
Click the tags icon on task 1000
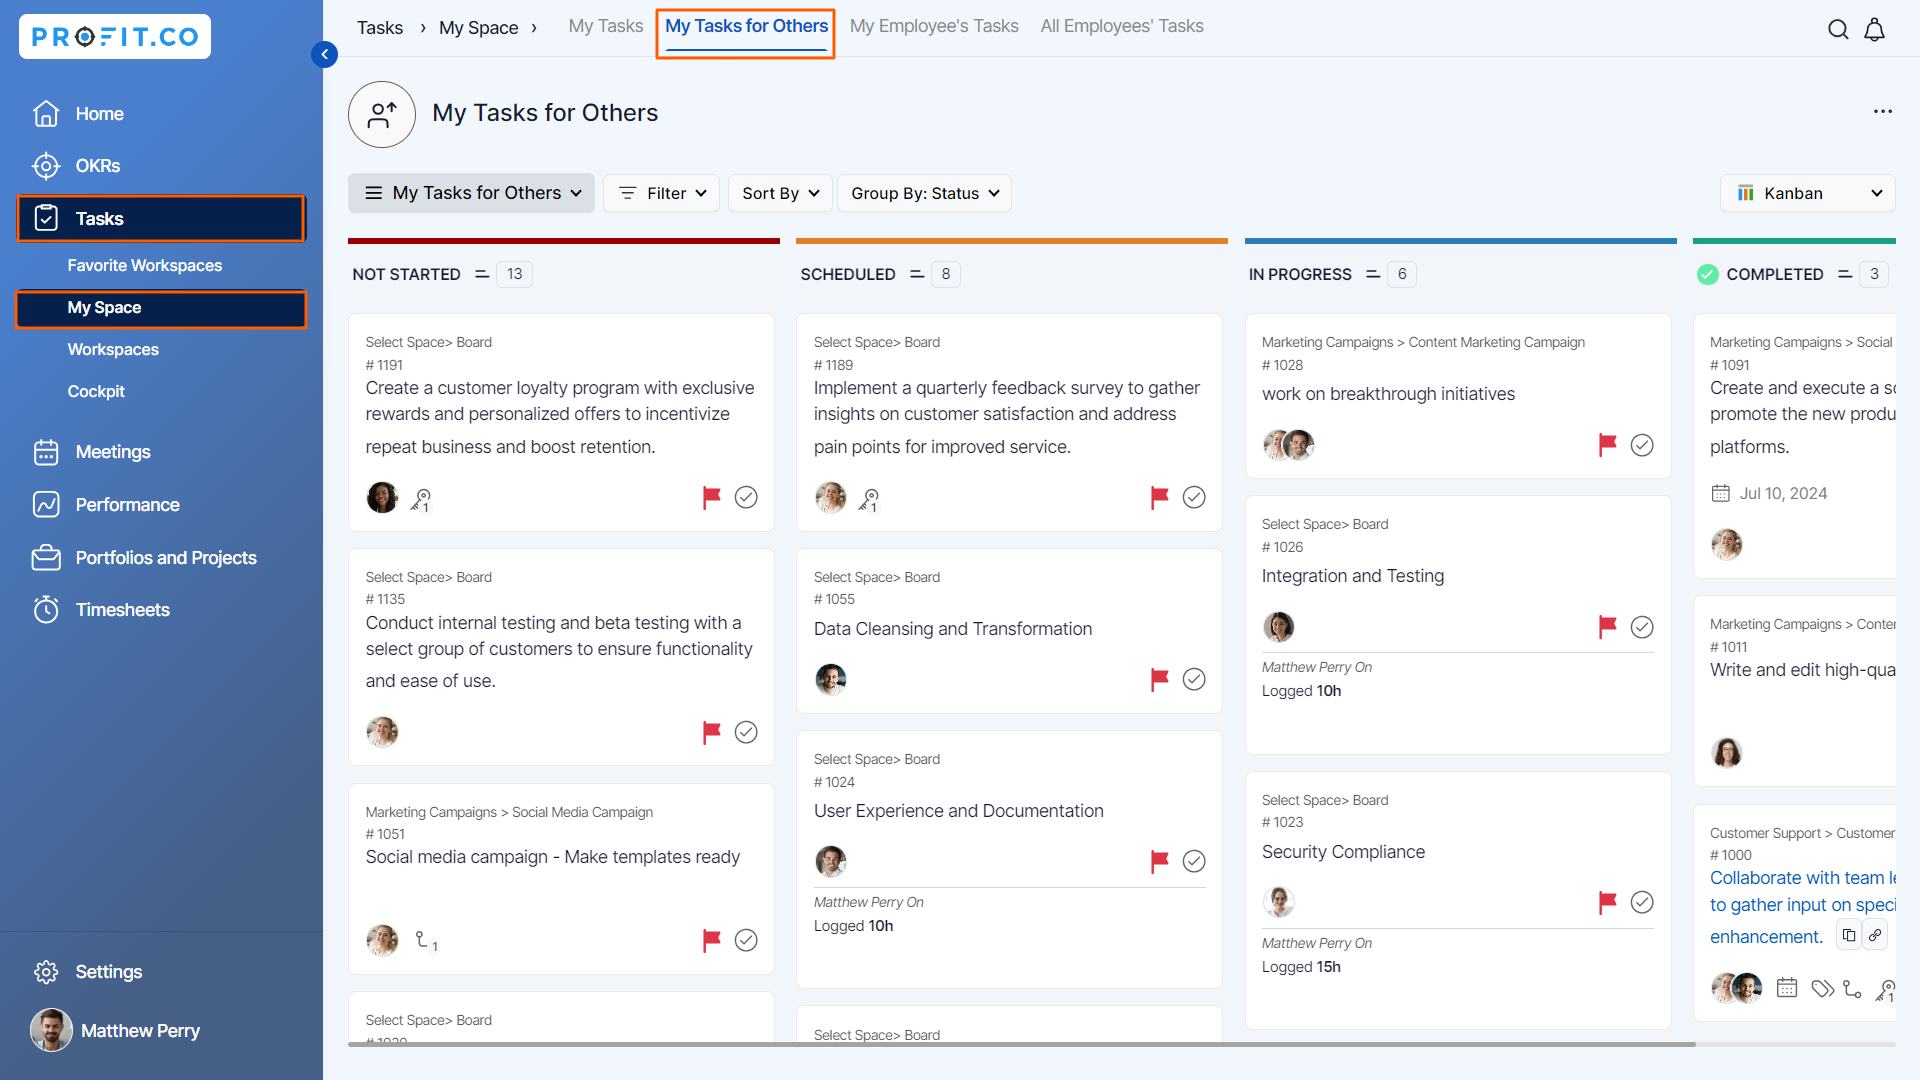pyautogui.click(x=1822, y=989)
